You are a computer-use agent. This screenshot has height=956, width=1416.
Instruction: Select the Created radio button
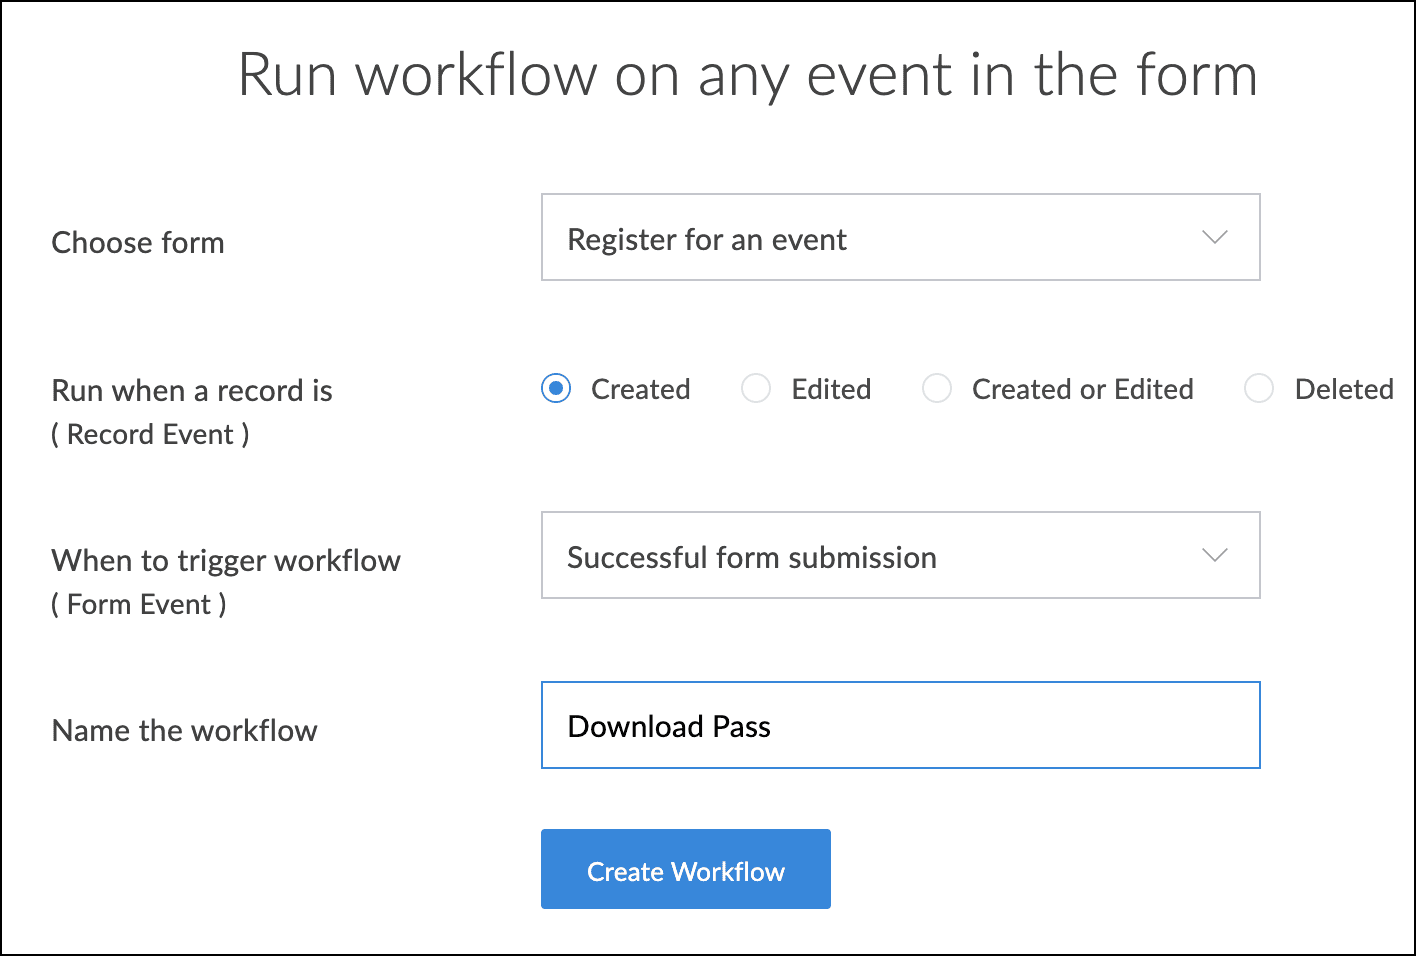(x=556, y=388)
